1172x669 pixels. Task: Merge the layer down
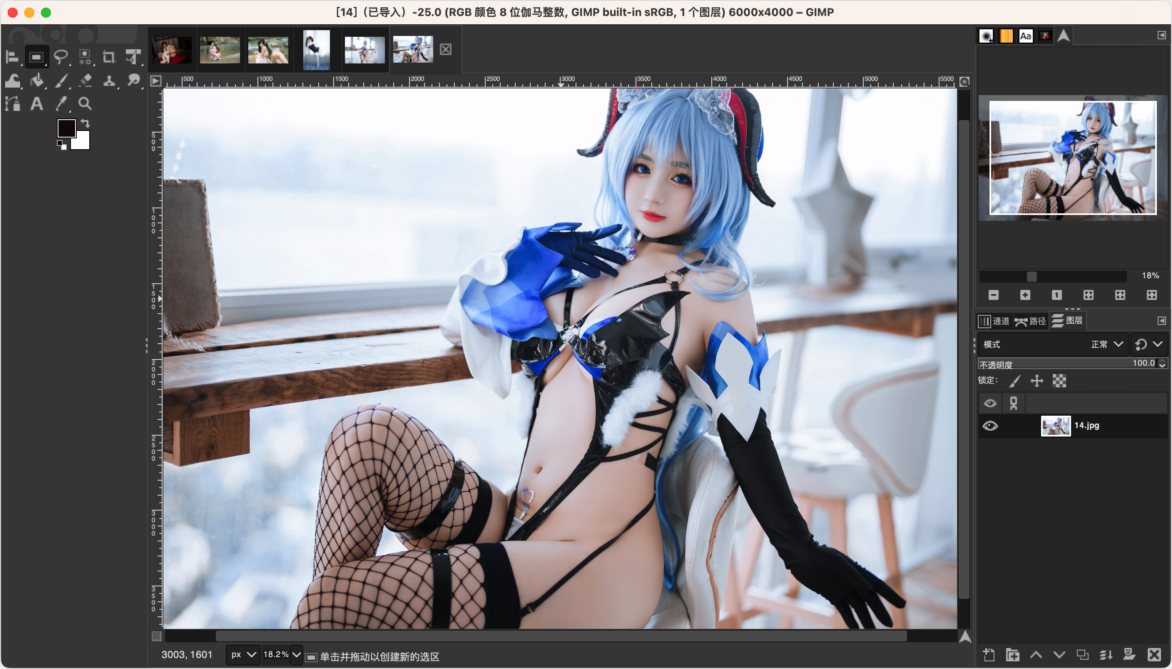pyautogui.click(x=1106, y=655)
